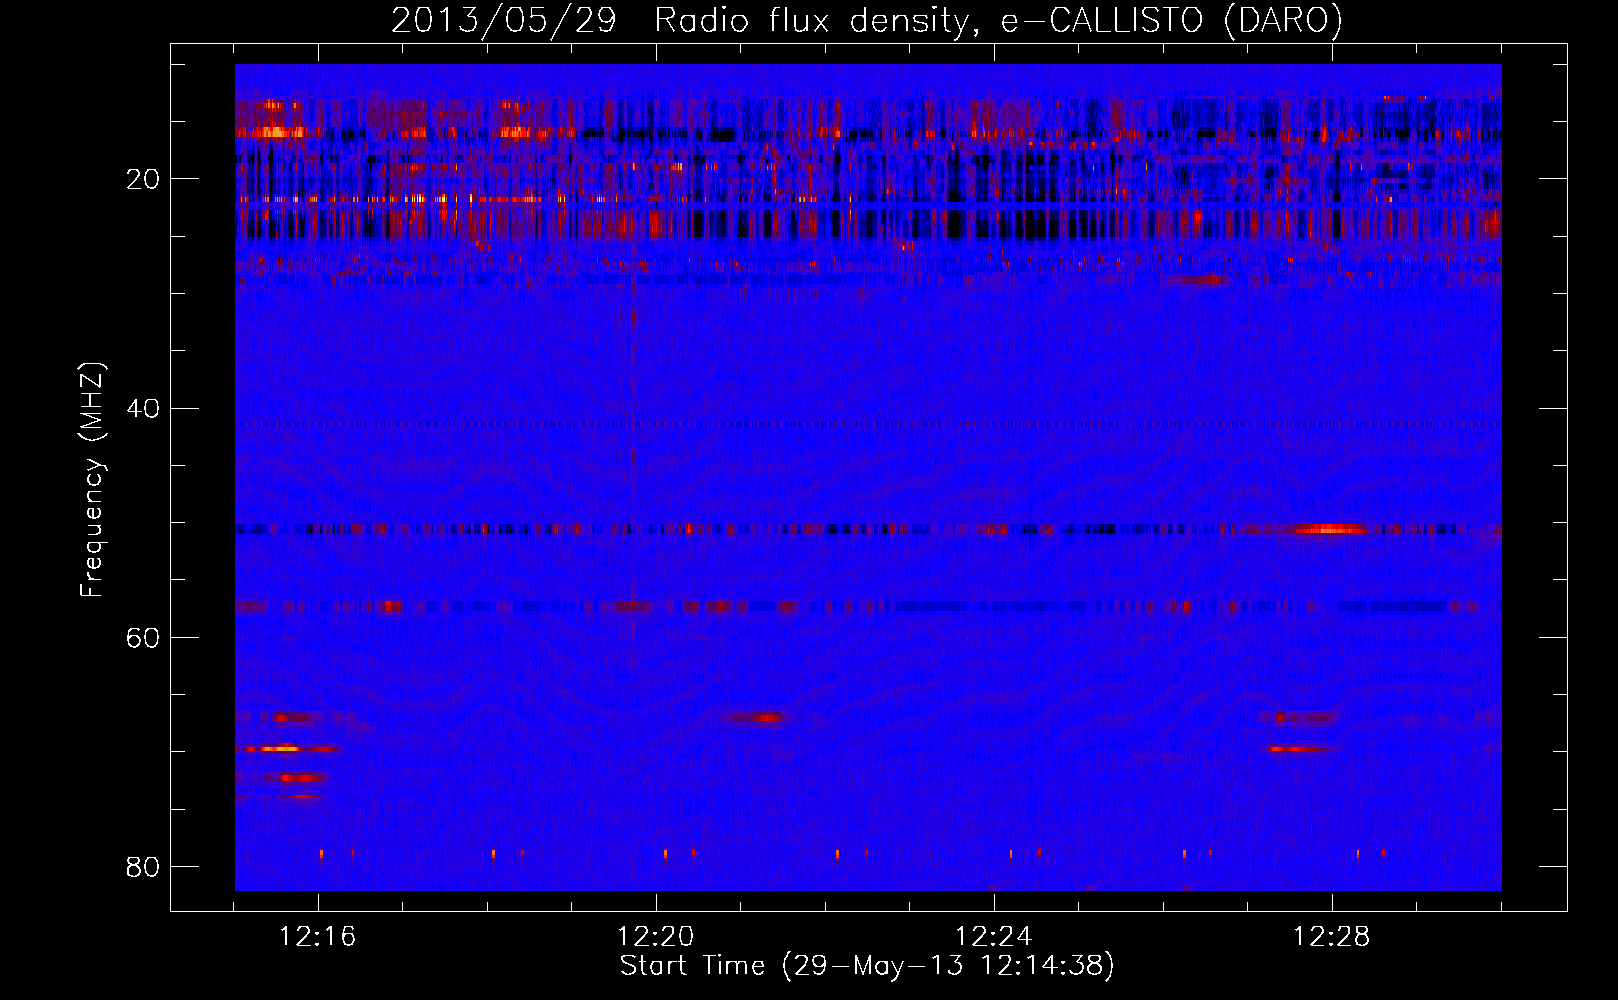Click the "12:24" time tick label
This screenshot has width=1618, height=1000.
(994, 936)
